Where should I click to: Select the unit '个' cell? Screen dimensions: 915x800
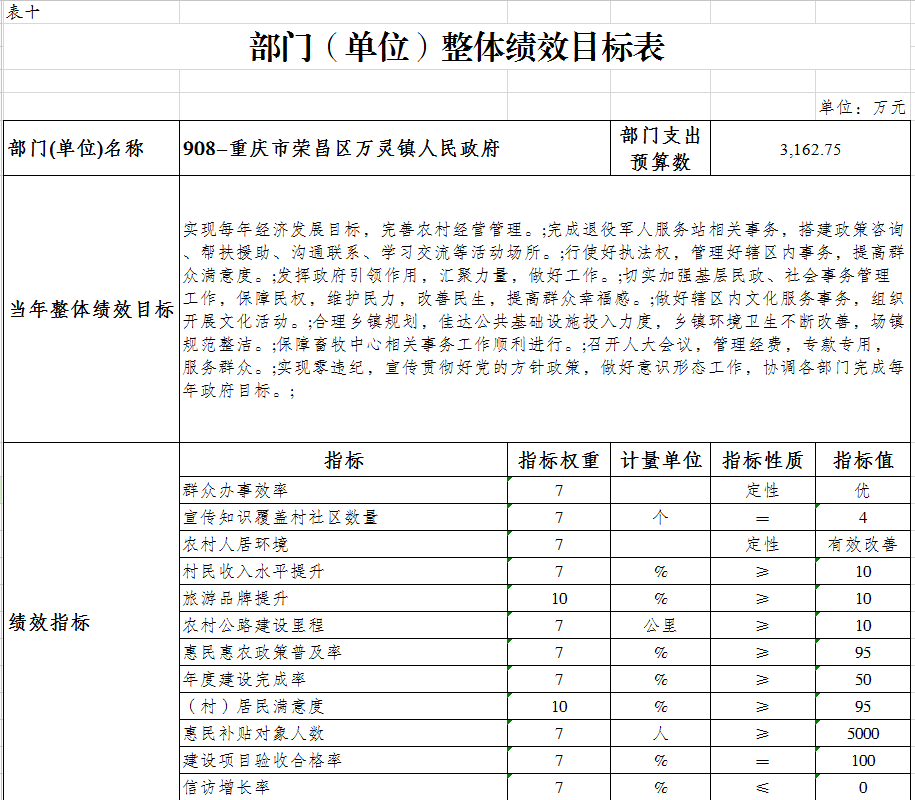[x=661, y=517]
